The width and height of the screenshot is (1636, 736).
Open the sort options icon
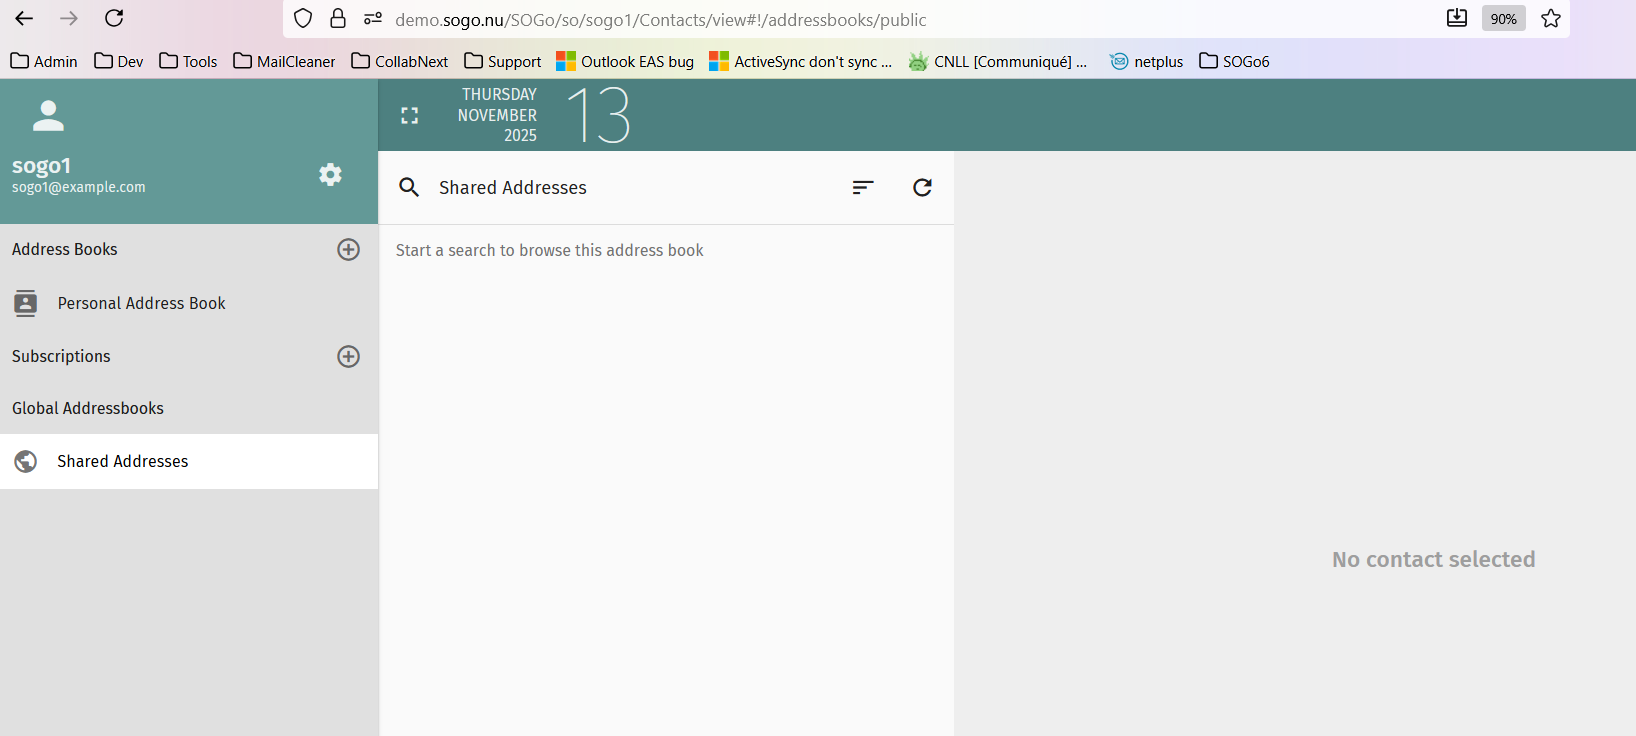863,187
